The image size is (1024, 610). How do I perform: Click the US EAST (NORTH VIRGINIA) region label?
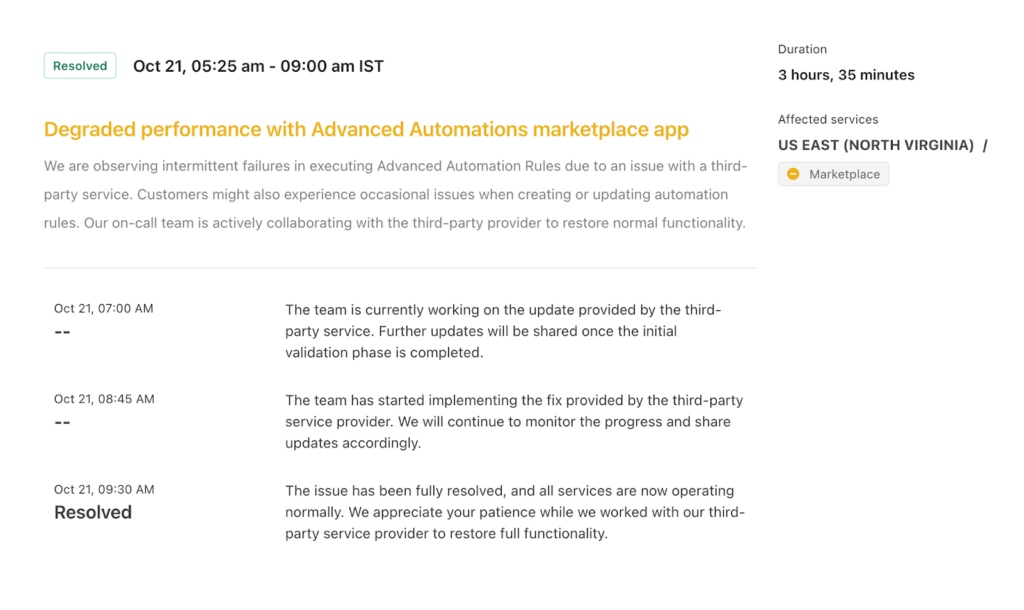[x=875, y=145]
